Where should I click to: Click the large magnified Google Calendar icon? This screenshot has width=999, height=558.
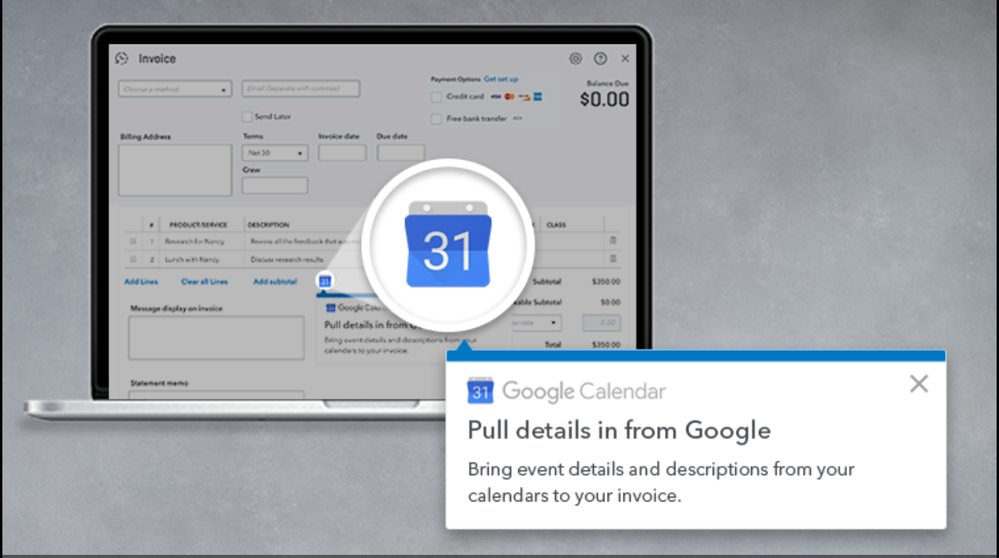[448, 245]
